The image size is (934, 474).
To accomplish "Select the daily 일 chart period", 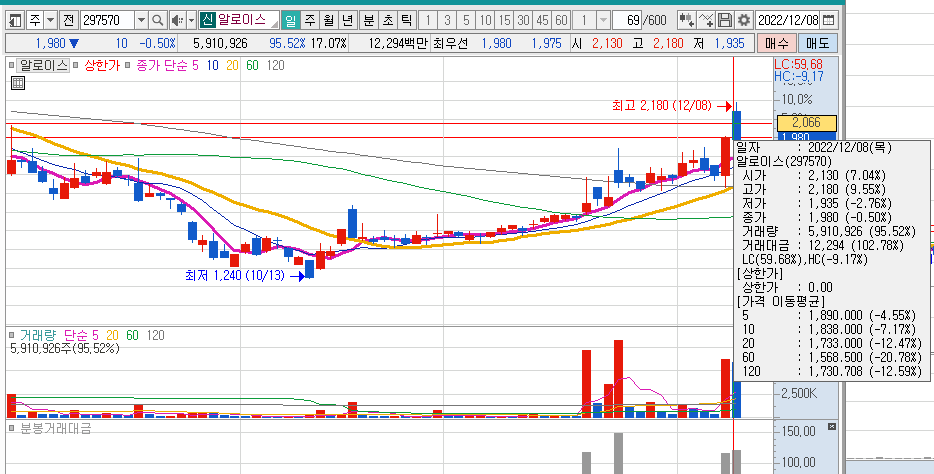I will (x=290, y=20).
